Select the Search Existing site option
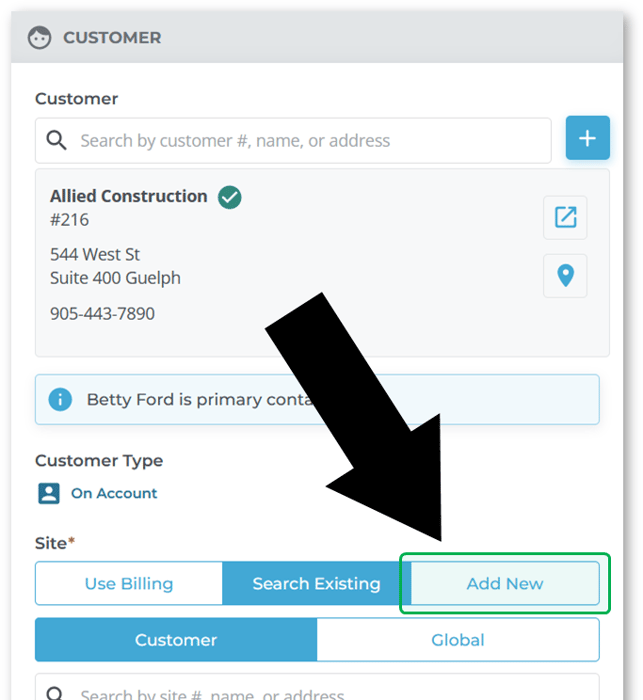643x700 pixels. tap(316, 584)
